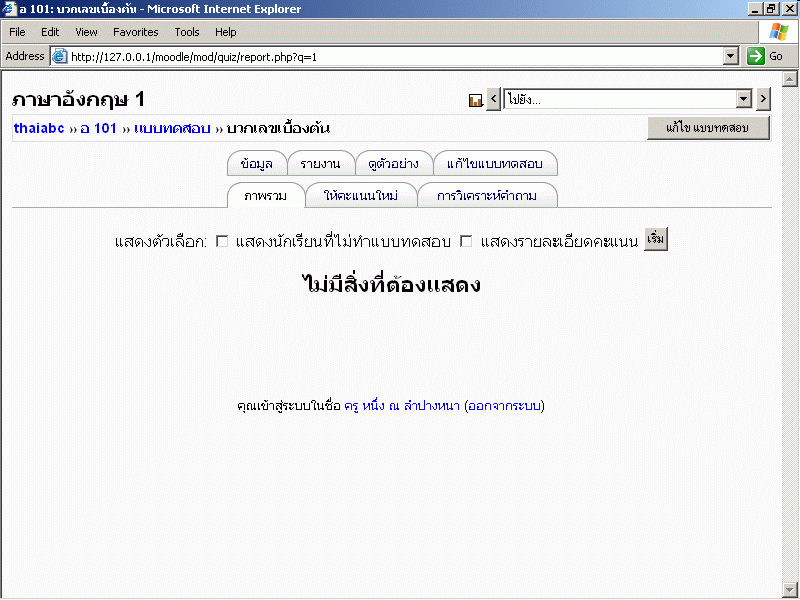Screen dimensions: 800x600
Task: Click the activity icon beside the jump menu
Action: [x=476, y=100]
